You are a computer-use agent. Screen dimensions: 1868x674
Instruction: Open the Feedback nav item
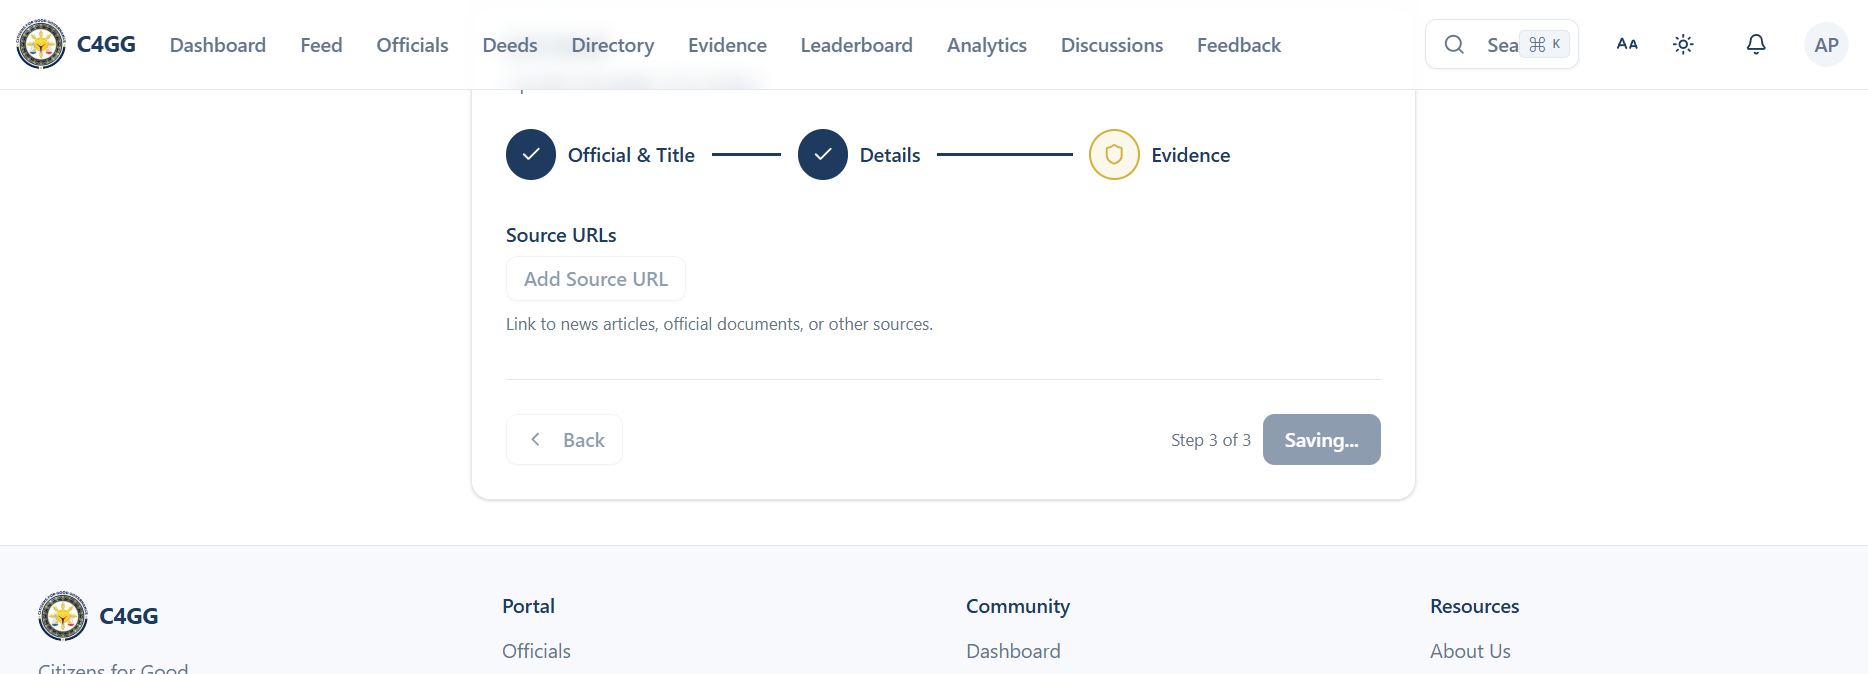pyautogui.click(x=1238, y=45)
